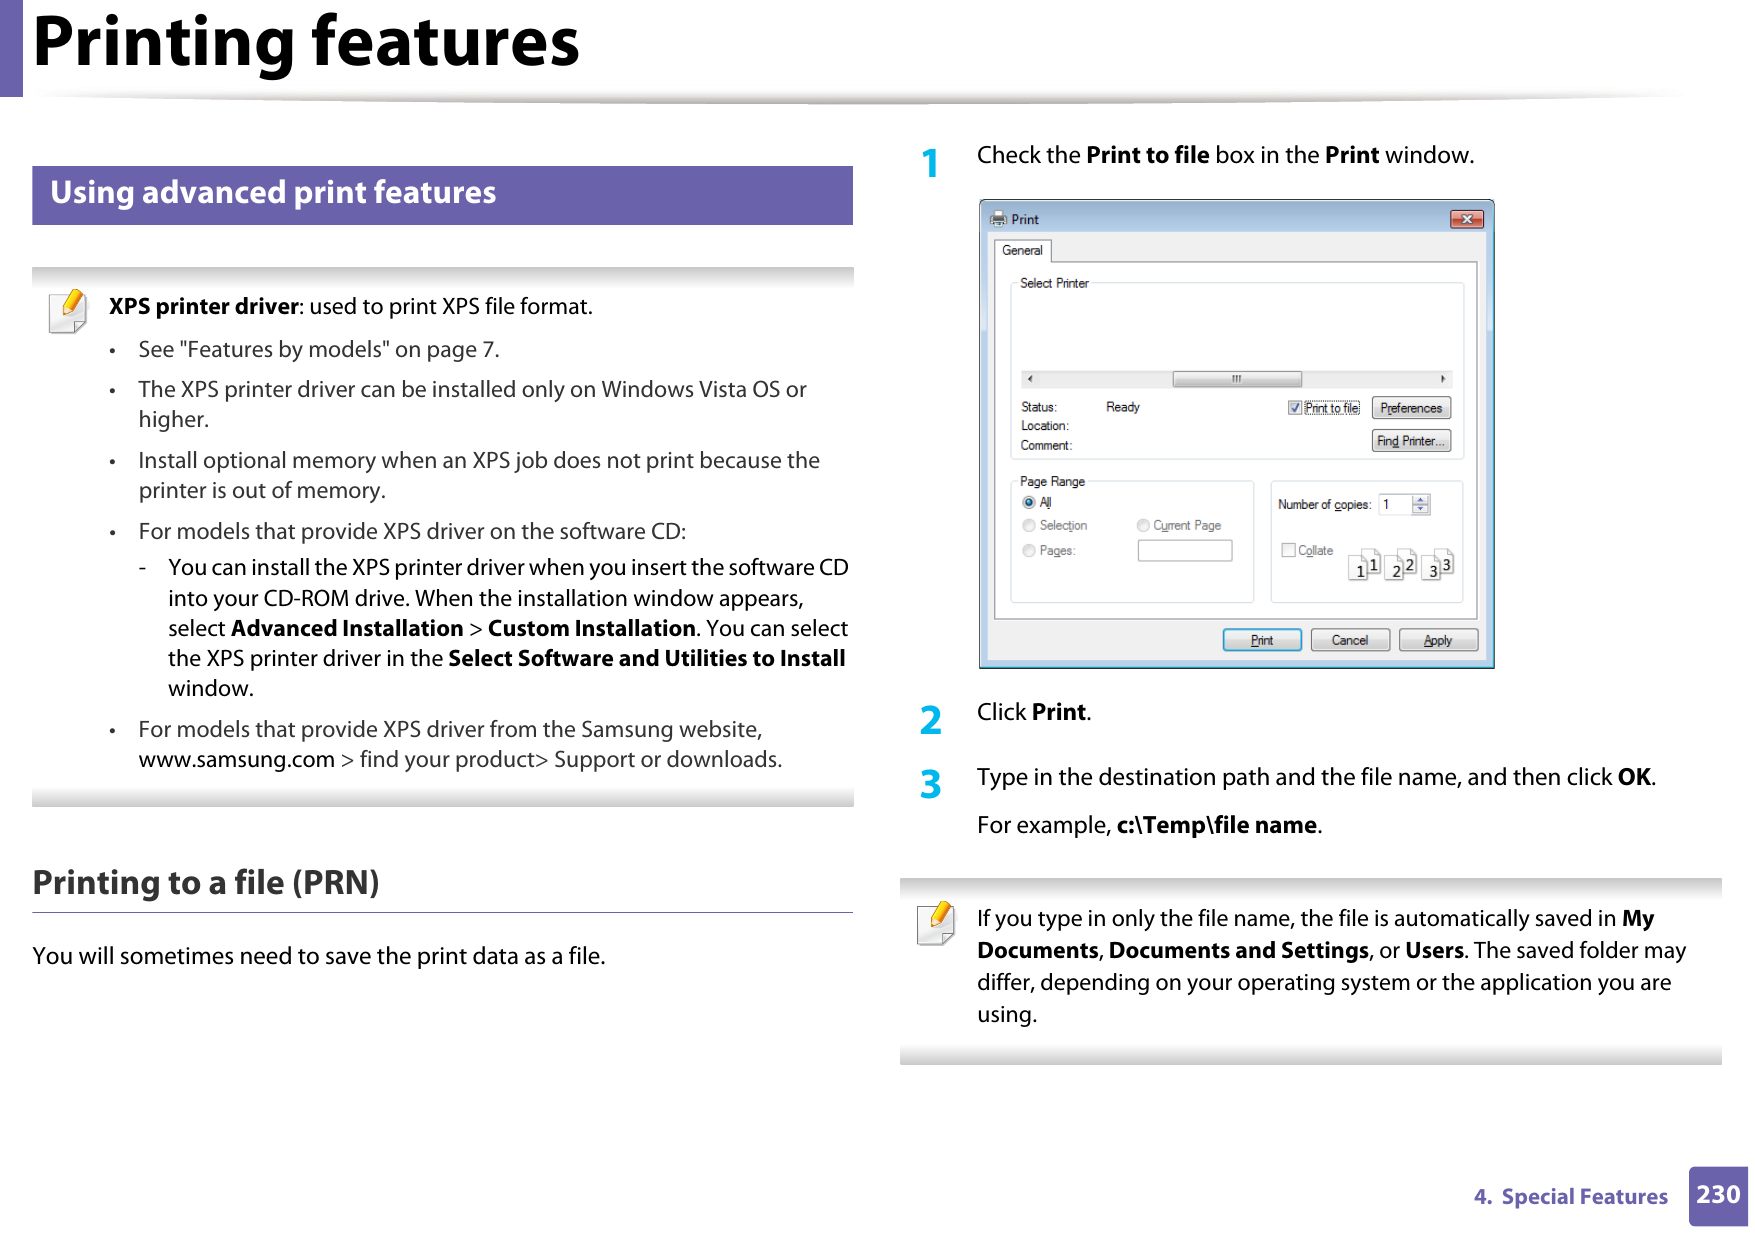Image resolution: width=1755 pixels, height=1240 pixels.
Task: Click the left arrow of the printer list scrollbar
Action: click(1029, 380)
